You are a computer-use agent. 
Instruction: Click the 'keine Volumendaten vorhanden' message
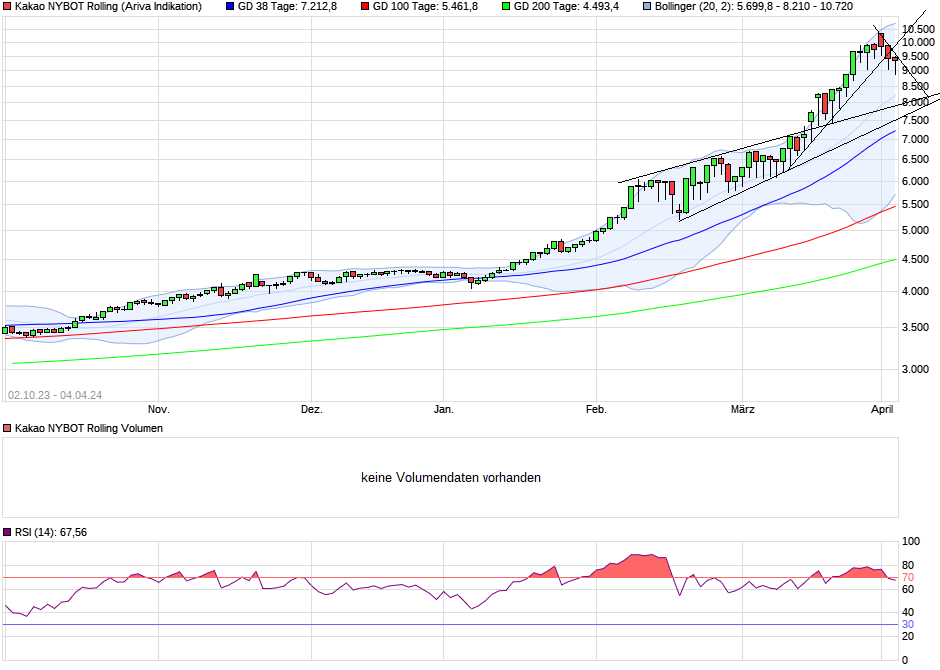451,478
